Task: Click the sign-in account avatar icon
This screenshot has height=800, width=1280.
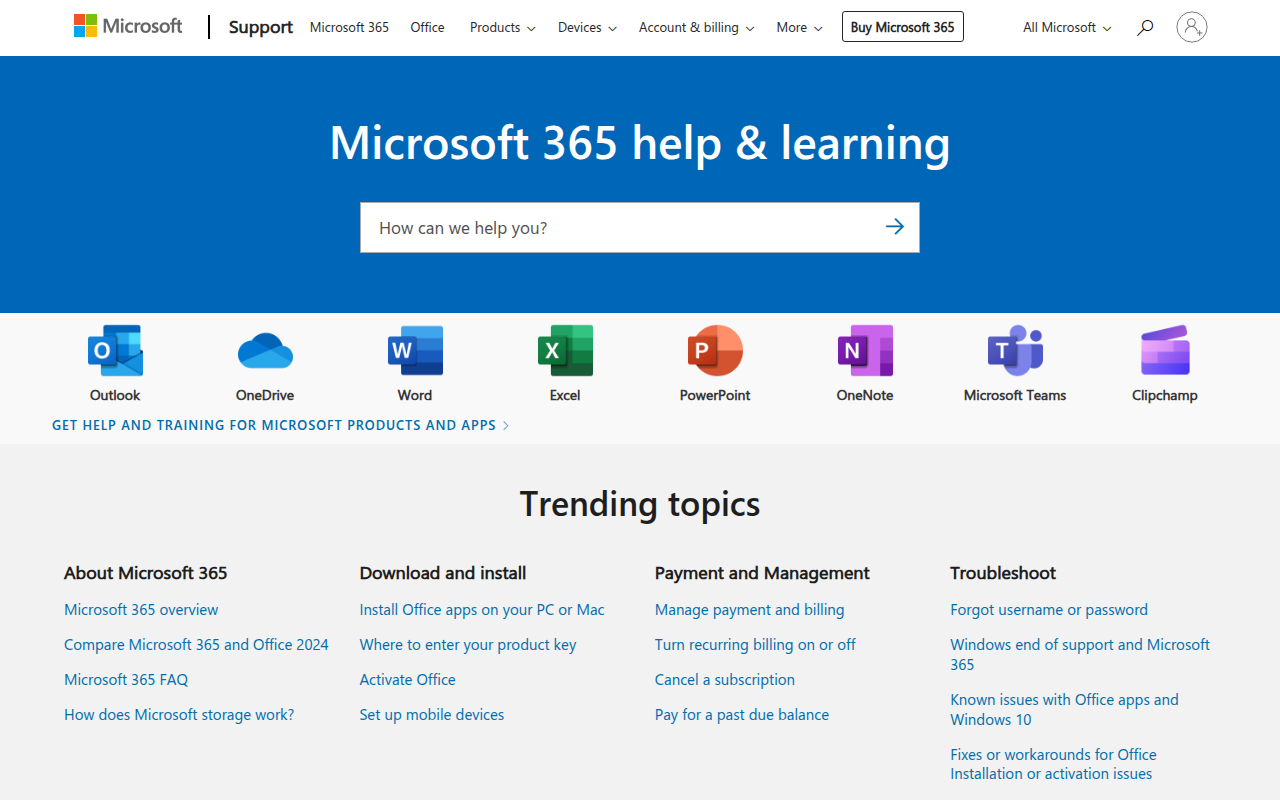Action: click(1192, 27)
